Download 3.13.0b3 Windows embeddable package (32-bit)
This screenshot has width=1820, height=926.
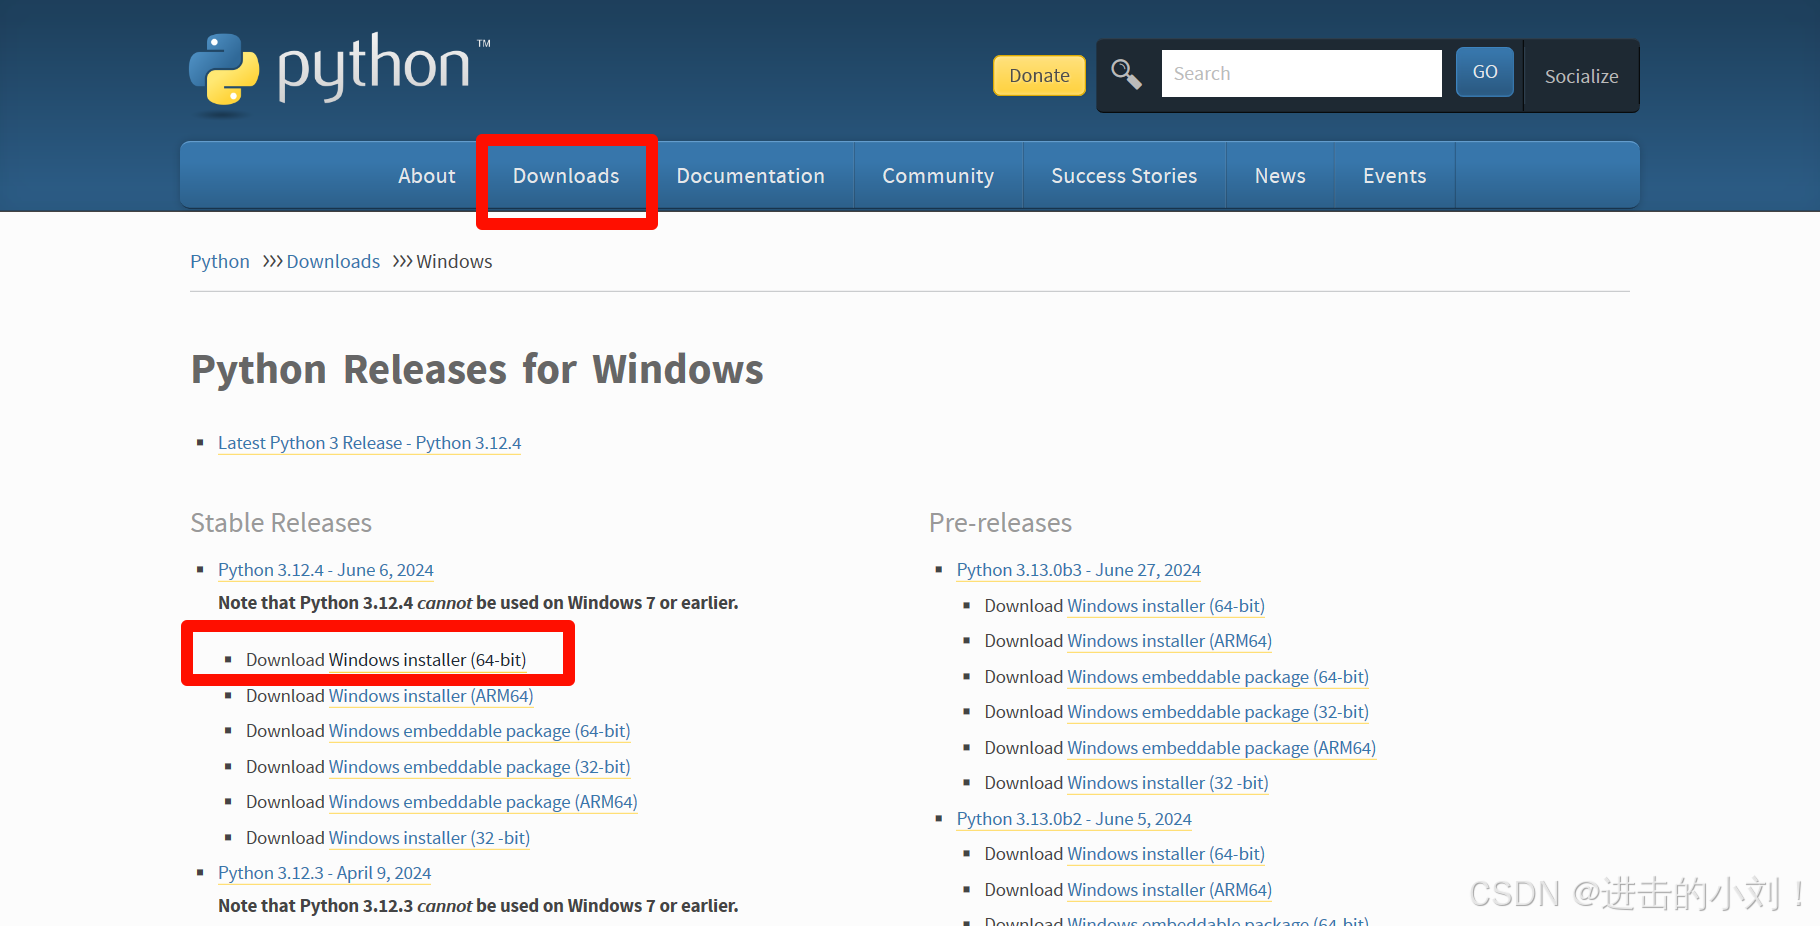click(x=1218, y=712)
